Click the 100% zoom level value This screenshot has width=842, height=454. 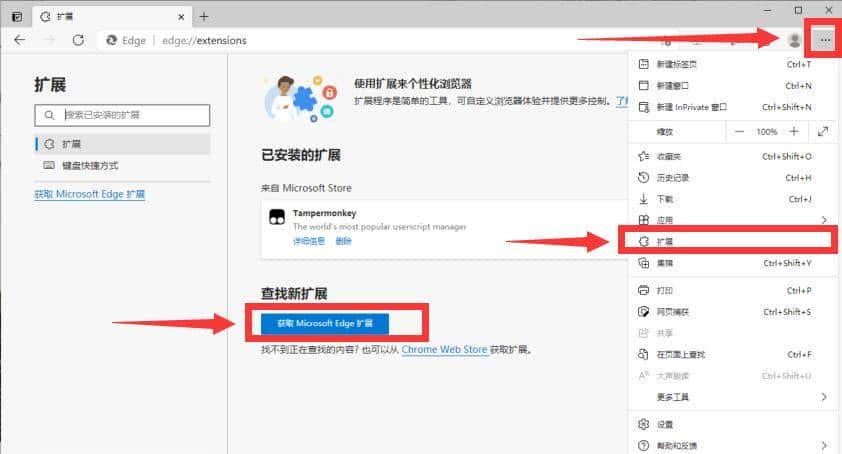(767, 132)
